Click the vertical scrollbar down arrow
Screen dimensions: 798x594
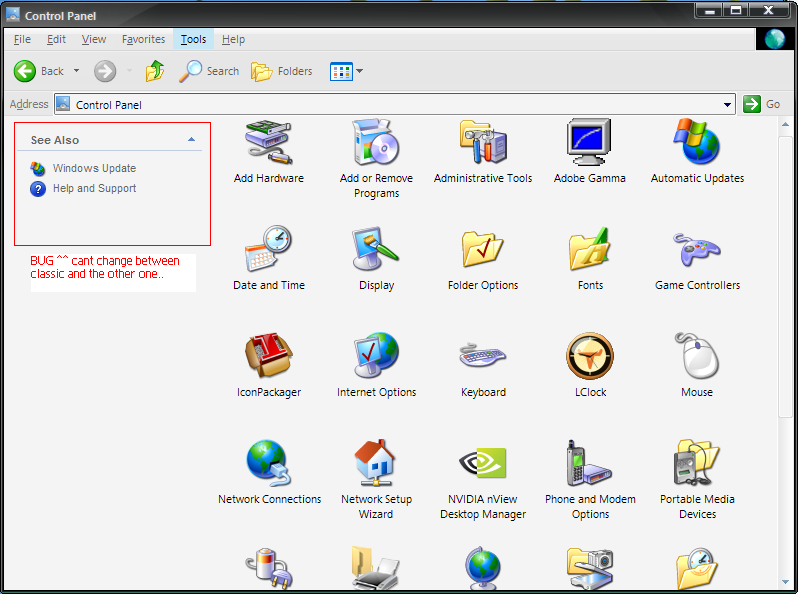click(x=786, y=585)
